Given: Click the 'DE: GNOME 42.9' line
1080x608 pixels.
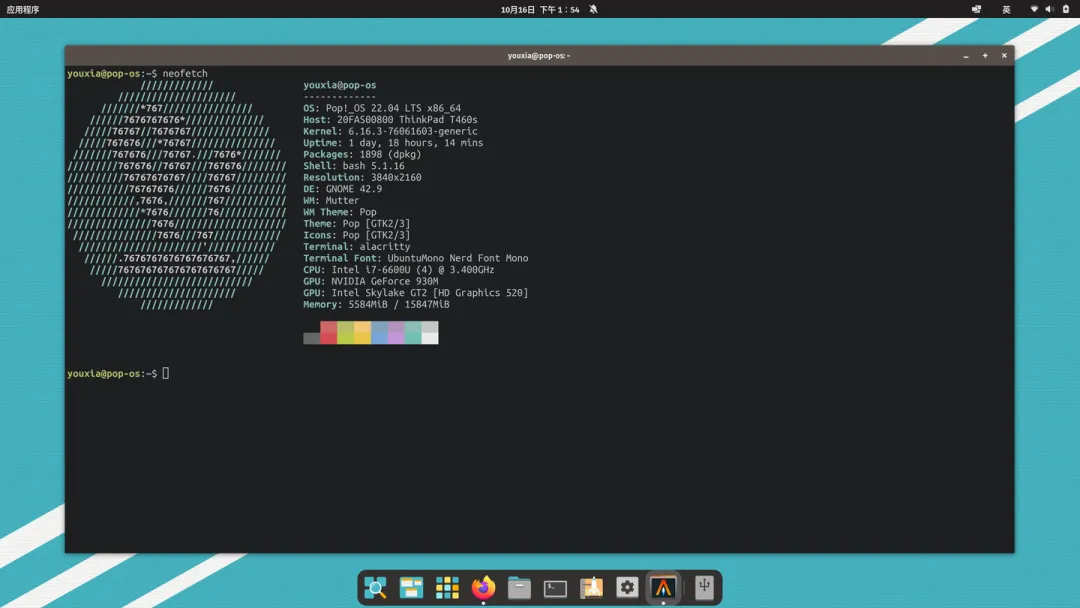Looking at the screenshot, I should tap(342, 189).
